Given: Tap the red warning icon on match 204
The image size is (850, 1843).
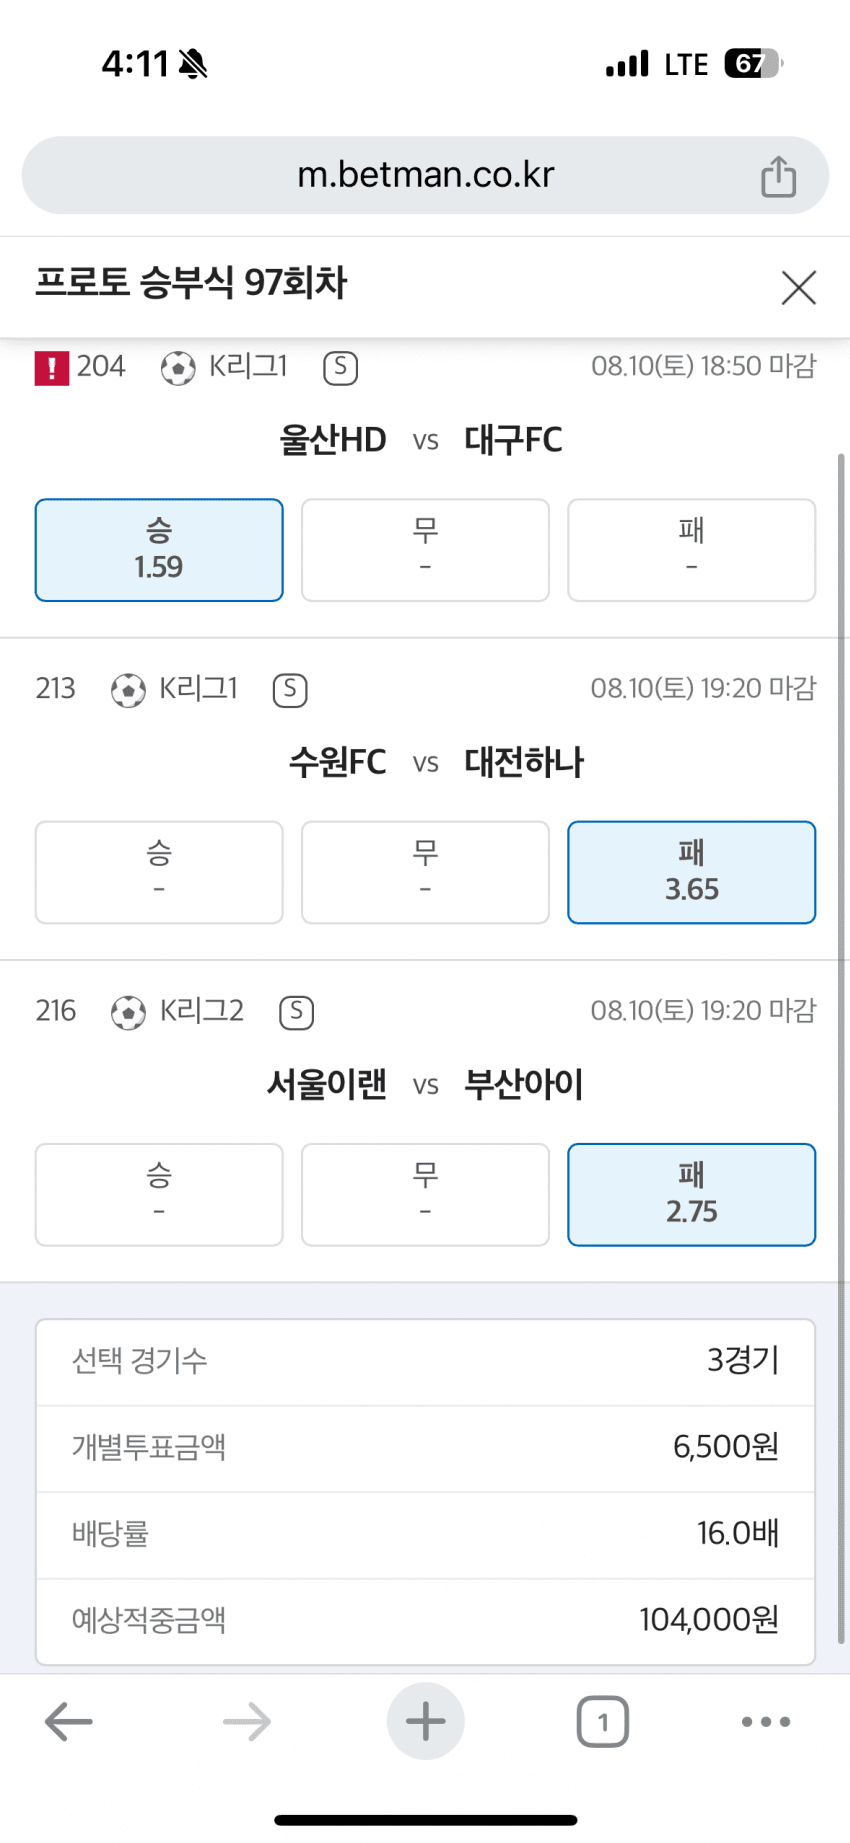Looking at the screenshot, I should tap(52, 368).
